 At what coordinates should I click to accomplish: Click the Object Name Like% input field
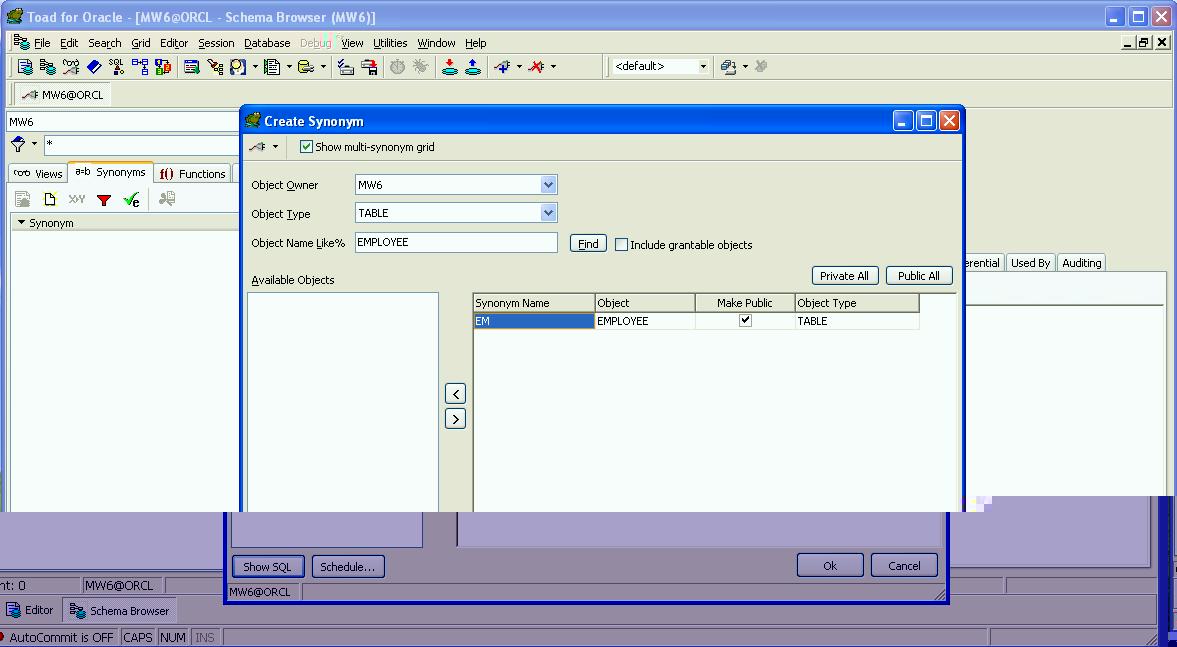[x=455, y=241]
